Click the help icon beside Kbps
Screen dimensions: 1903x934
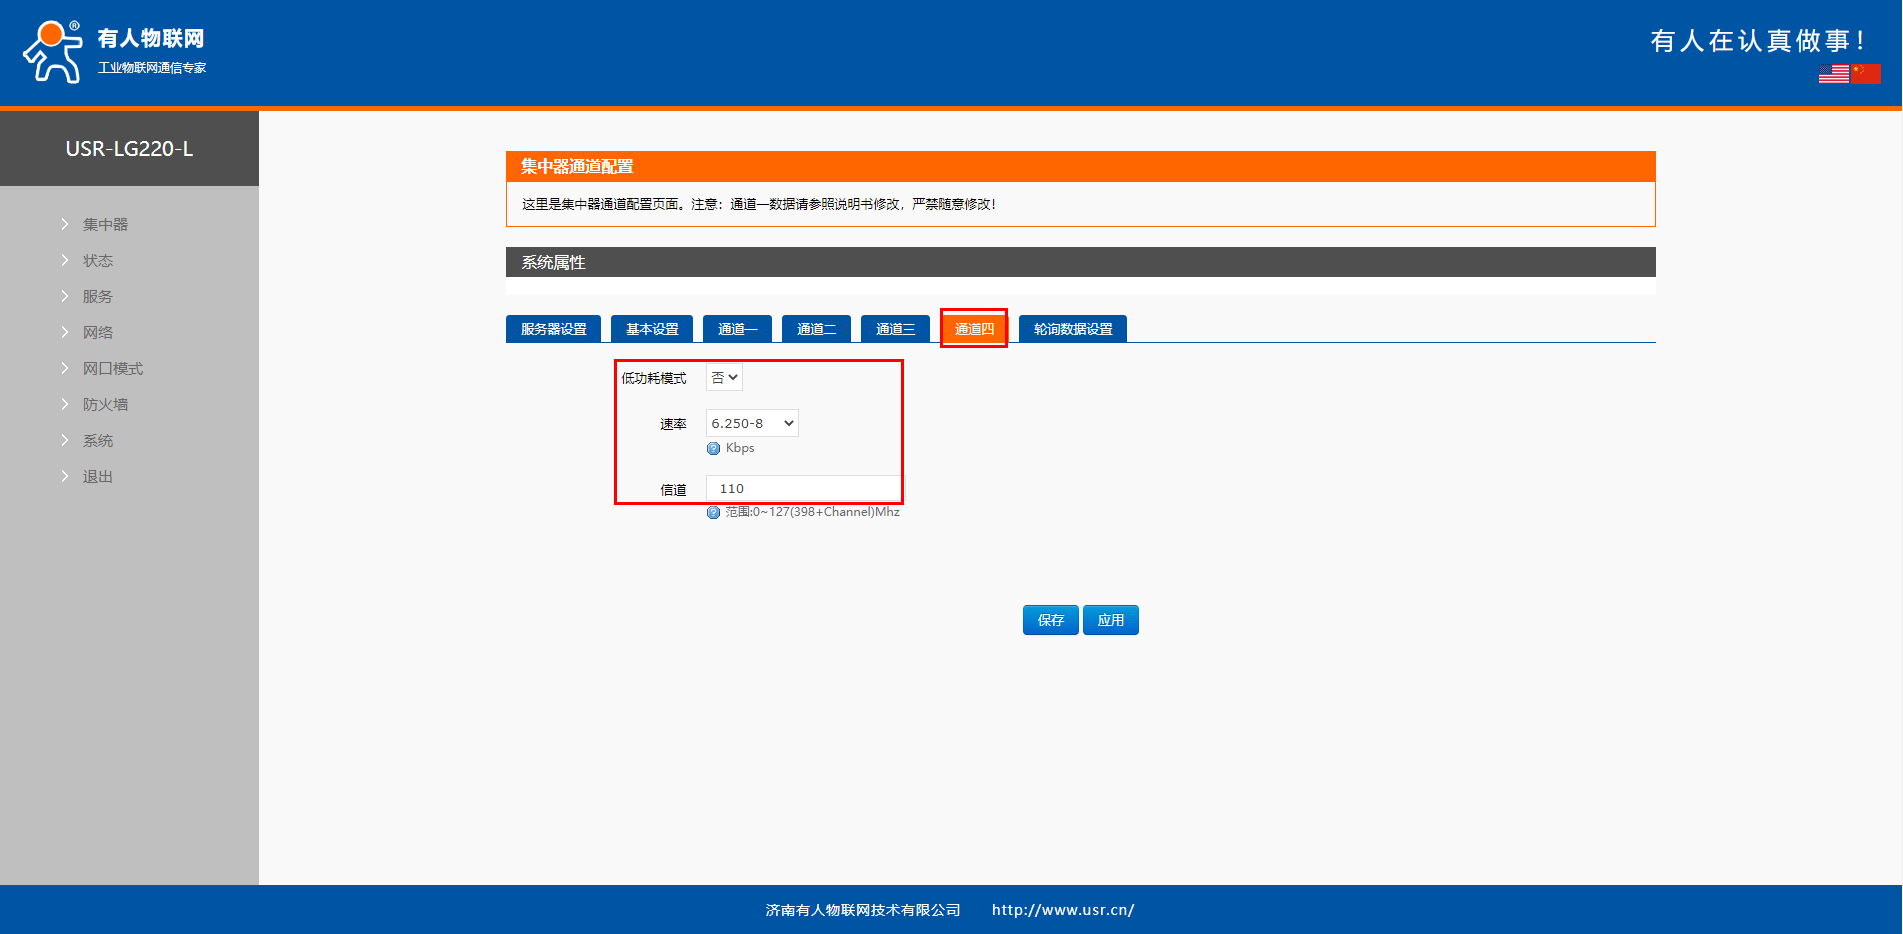coord(713,449)
